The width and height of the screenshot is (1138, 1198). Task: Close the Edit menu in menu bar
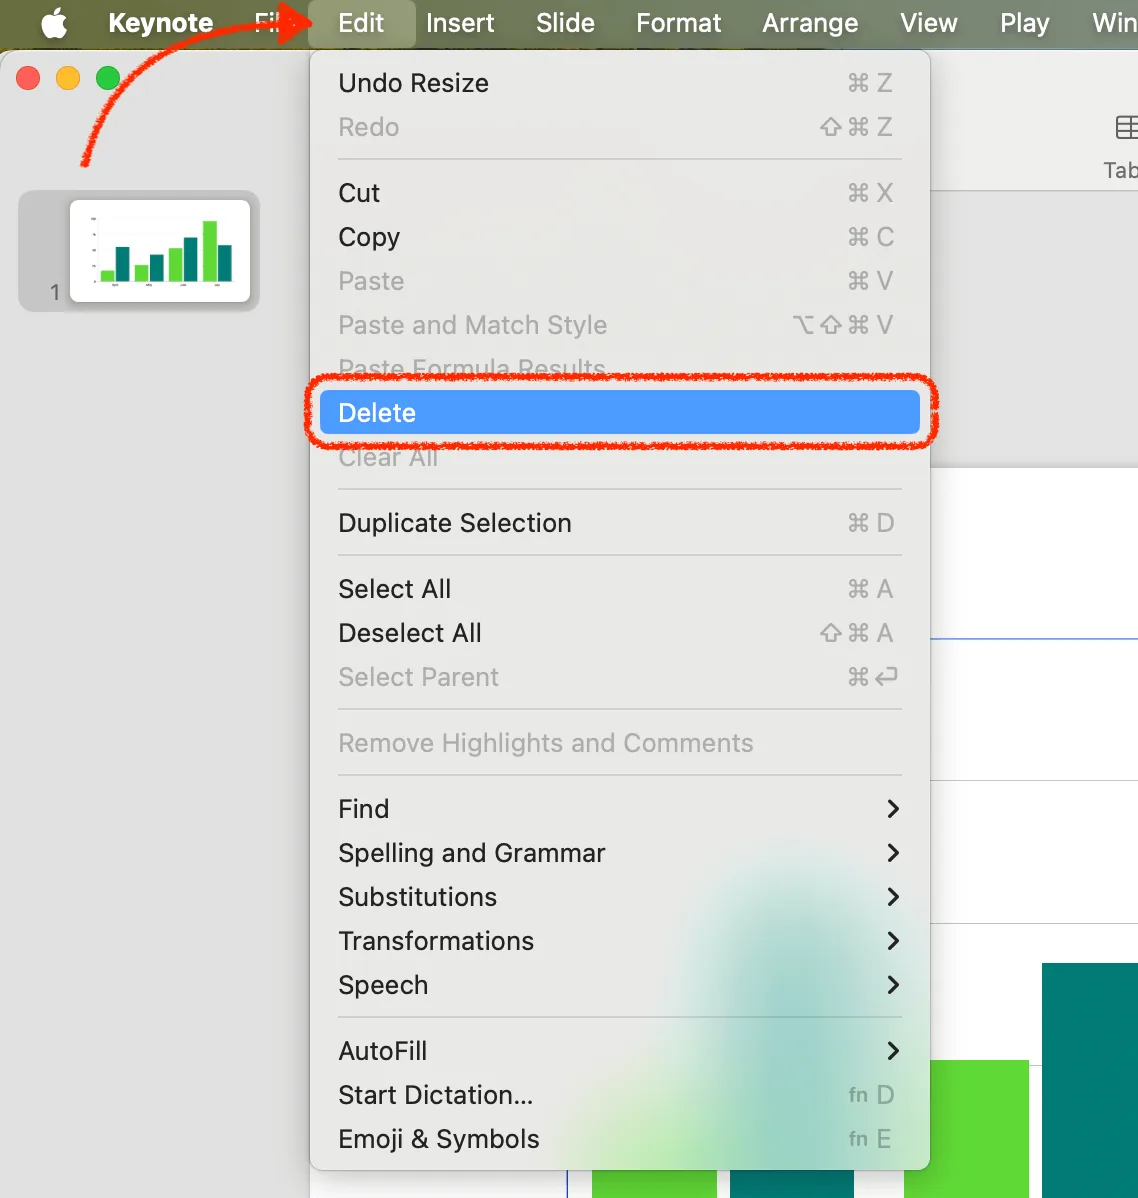pos(362,23)
